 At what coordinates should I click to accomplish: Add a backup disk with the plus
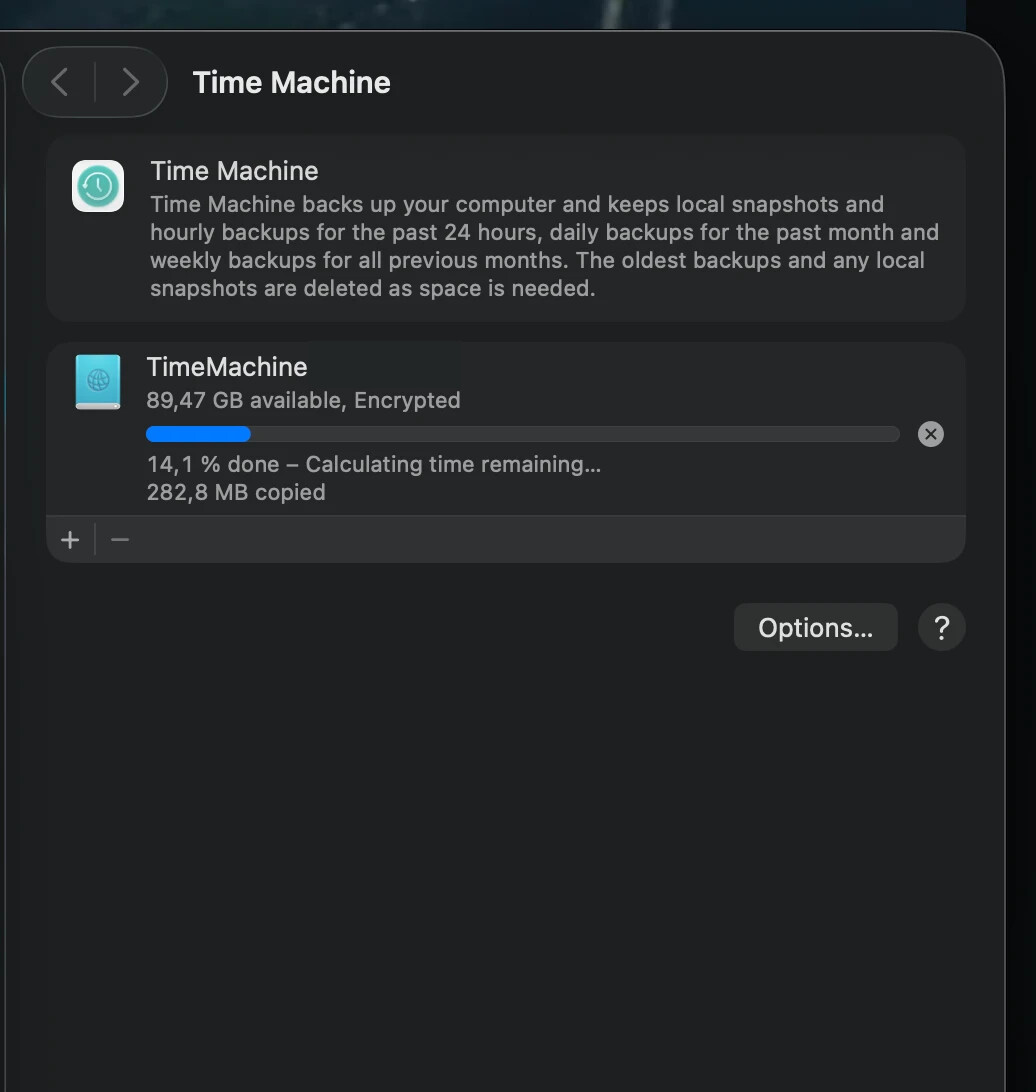pos(70,540)
